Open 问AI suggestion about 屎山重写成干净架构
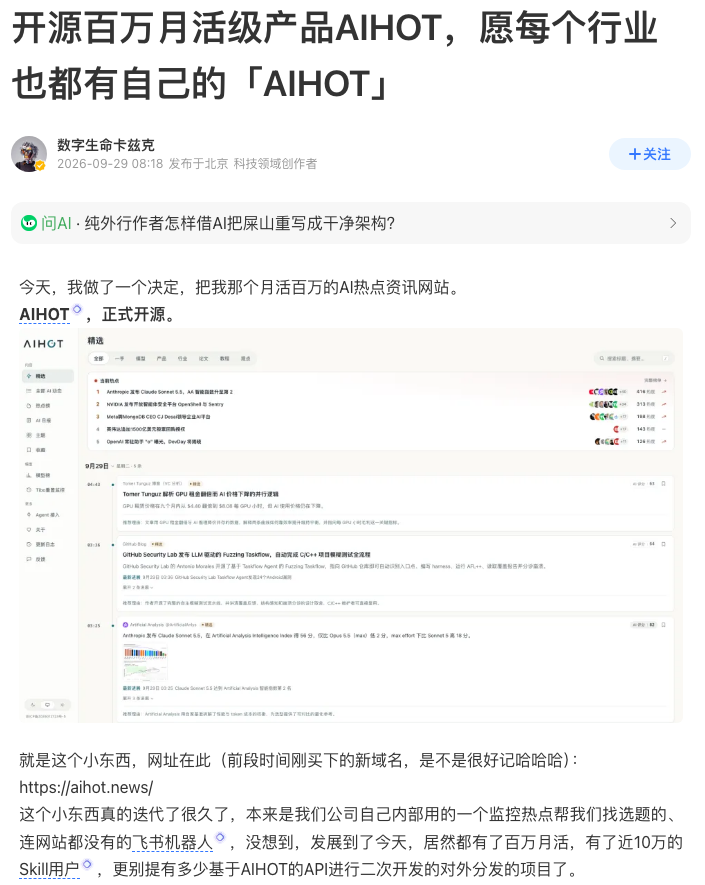Screen dimensions: 705x885 point(239,224)
